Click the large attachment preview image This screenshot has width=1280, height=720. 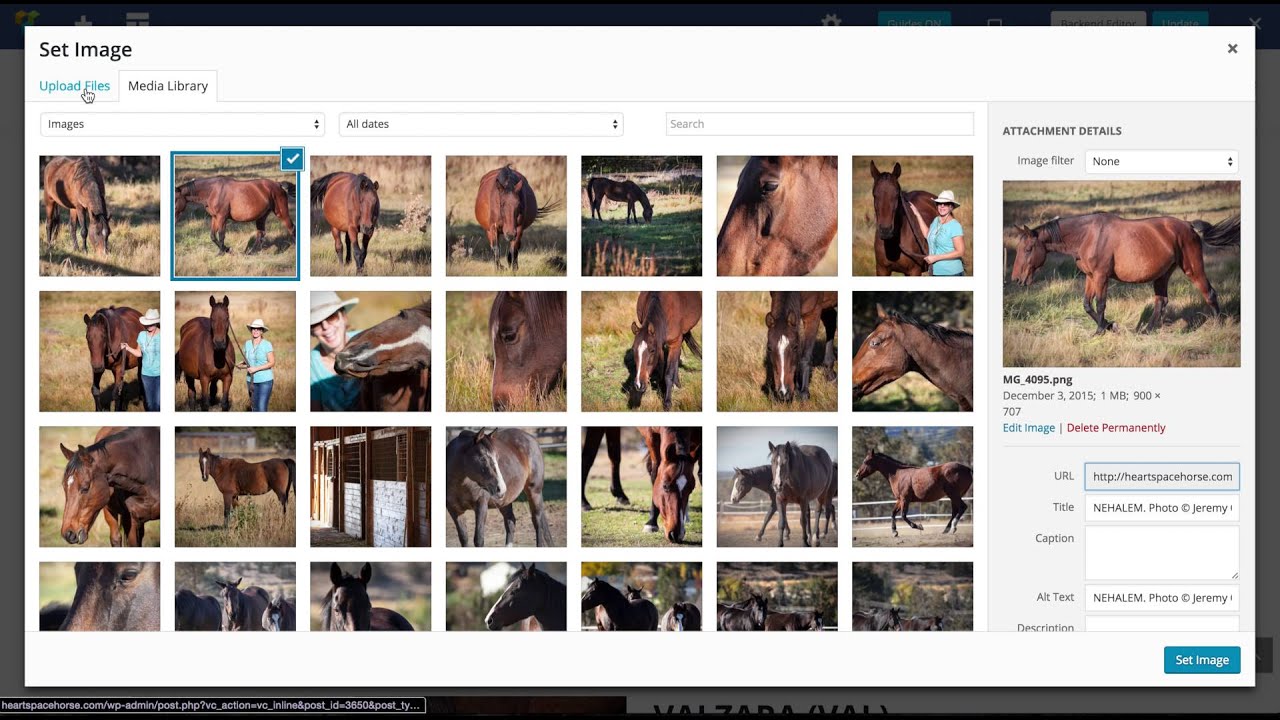pos(1121,274)
